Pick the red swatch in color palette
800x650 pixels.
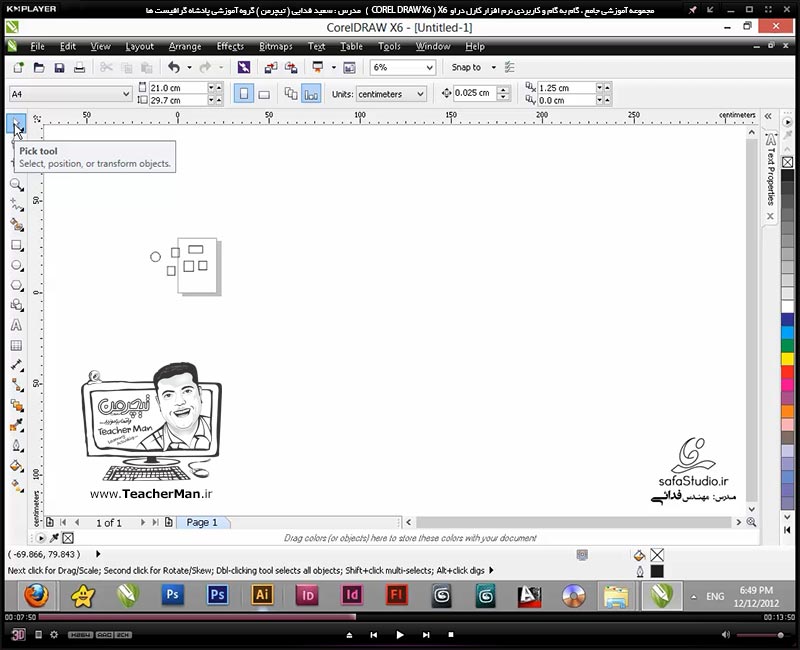pos(787,371)
